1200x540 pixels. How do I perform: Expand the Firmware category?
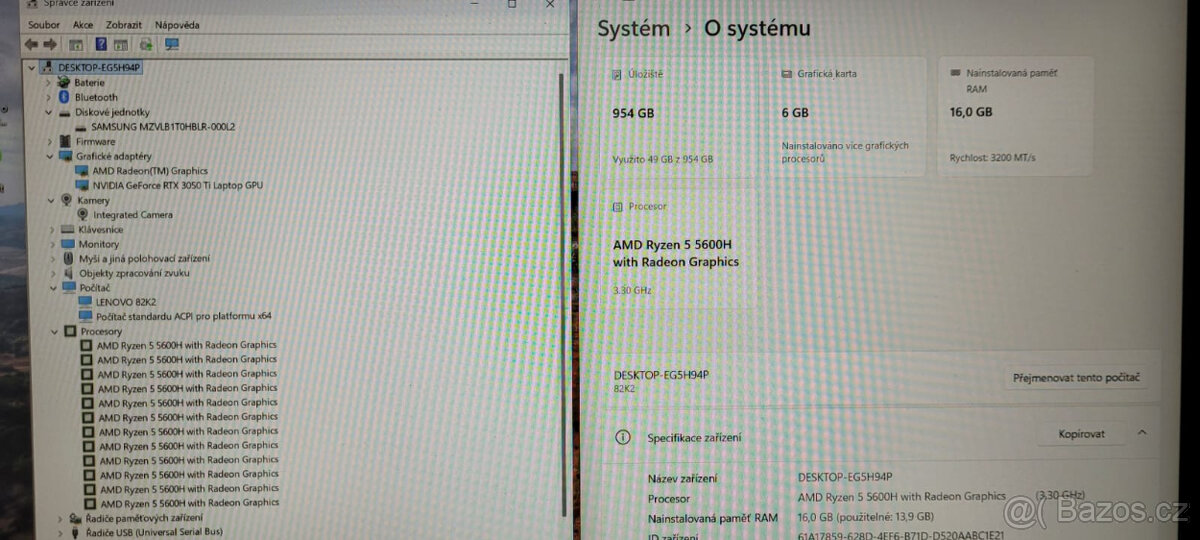[49, 141]
